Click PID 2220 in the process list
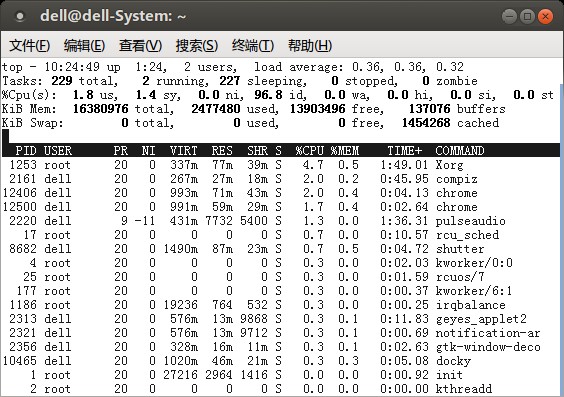Viewport: 564px width, 397px height. (23, 221)
